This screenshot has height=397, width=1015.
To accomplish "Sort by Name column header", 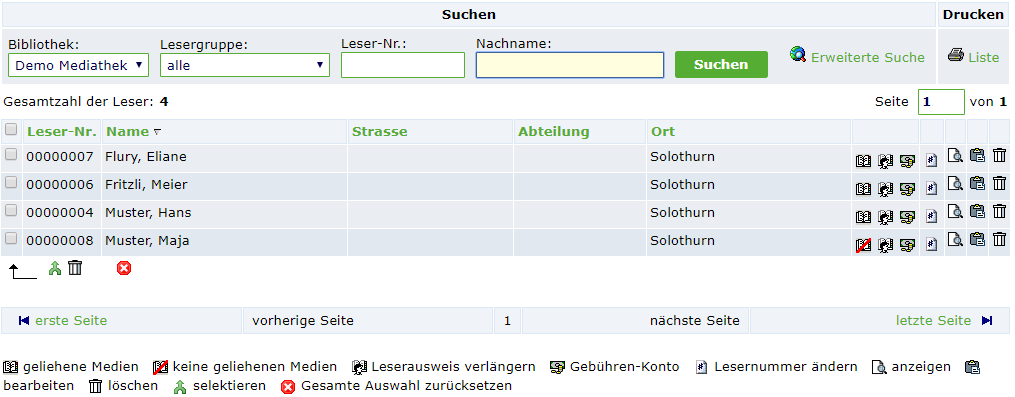I will pos(128,131).
